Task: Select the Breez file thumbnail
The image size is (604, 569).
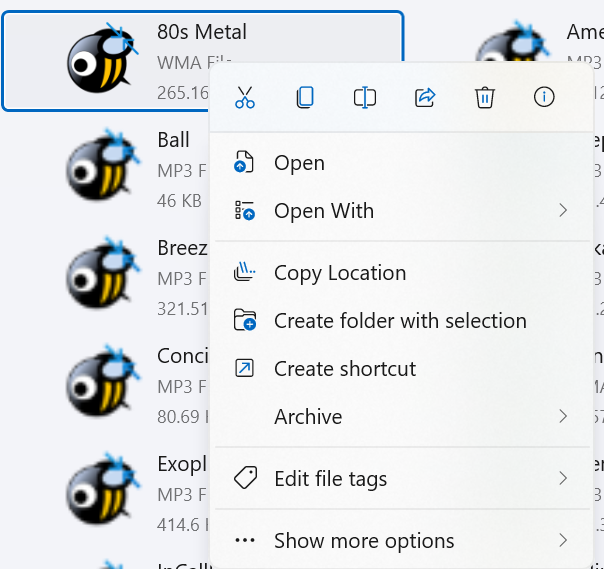Action: coord(102,273)
